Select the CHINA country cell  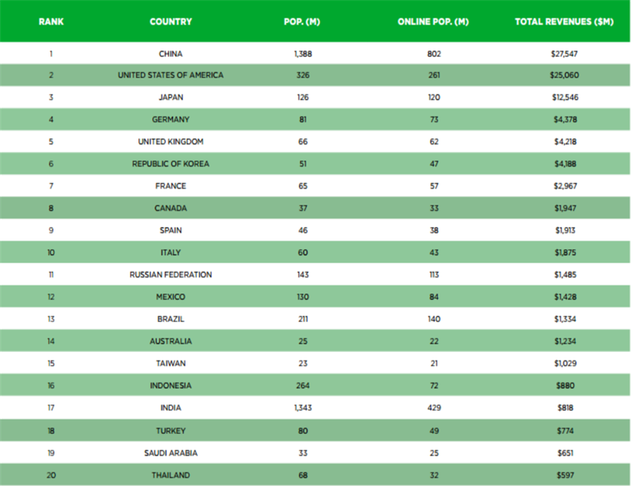click(171, 54)
